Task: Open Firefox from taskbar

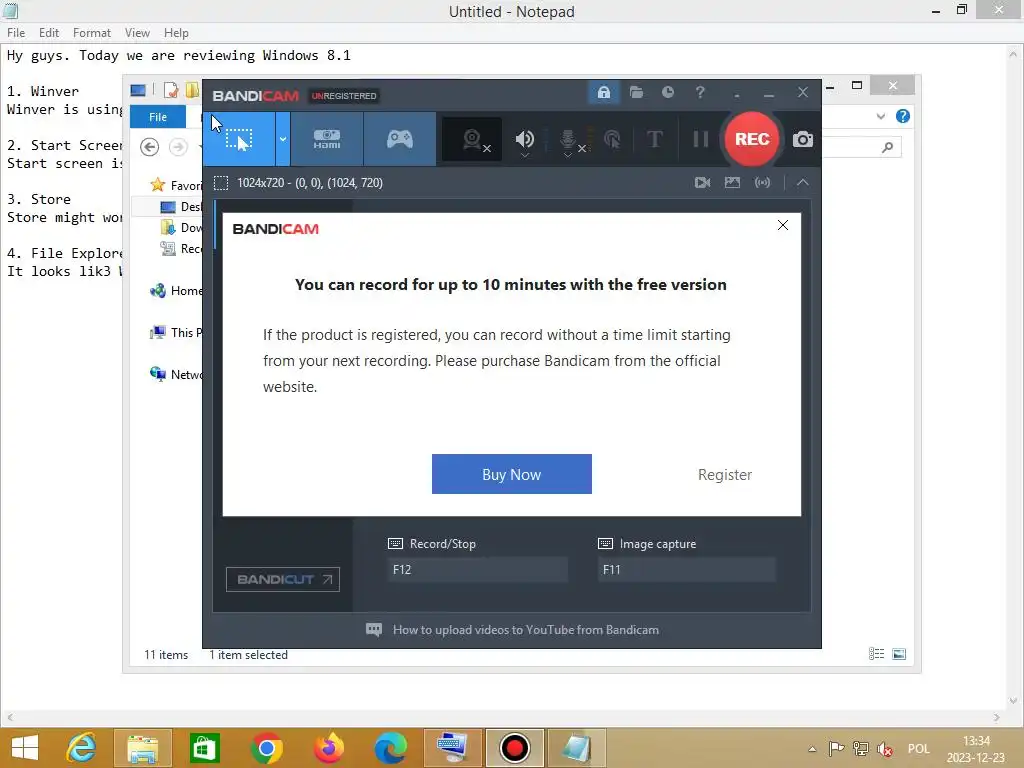Action: point(328,748)
